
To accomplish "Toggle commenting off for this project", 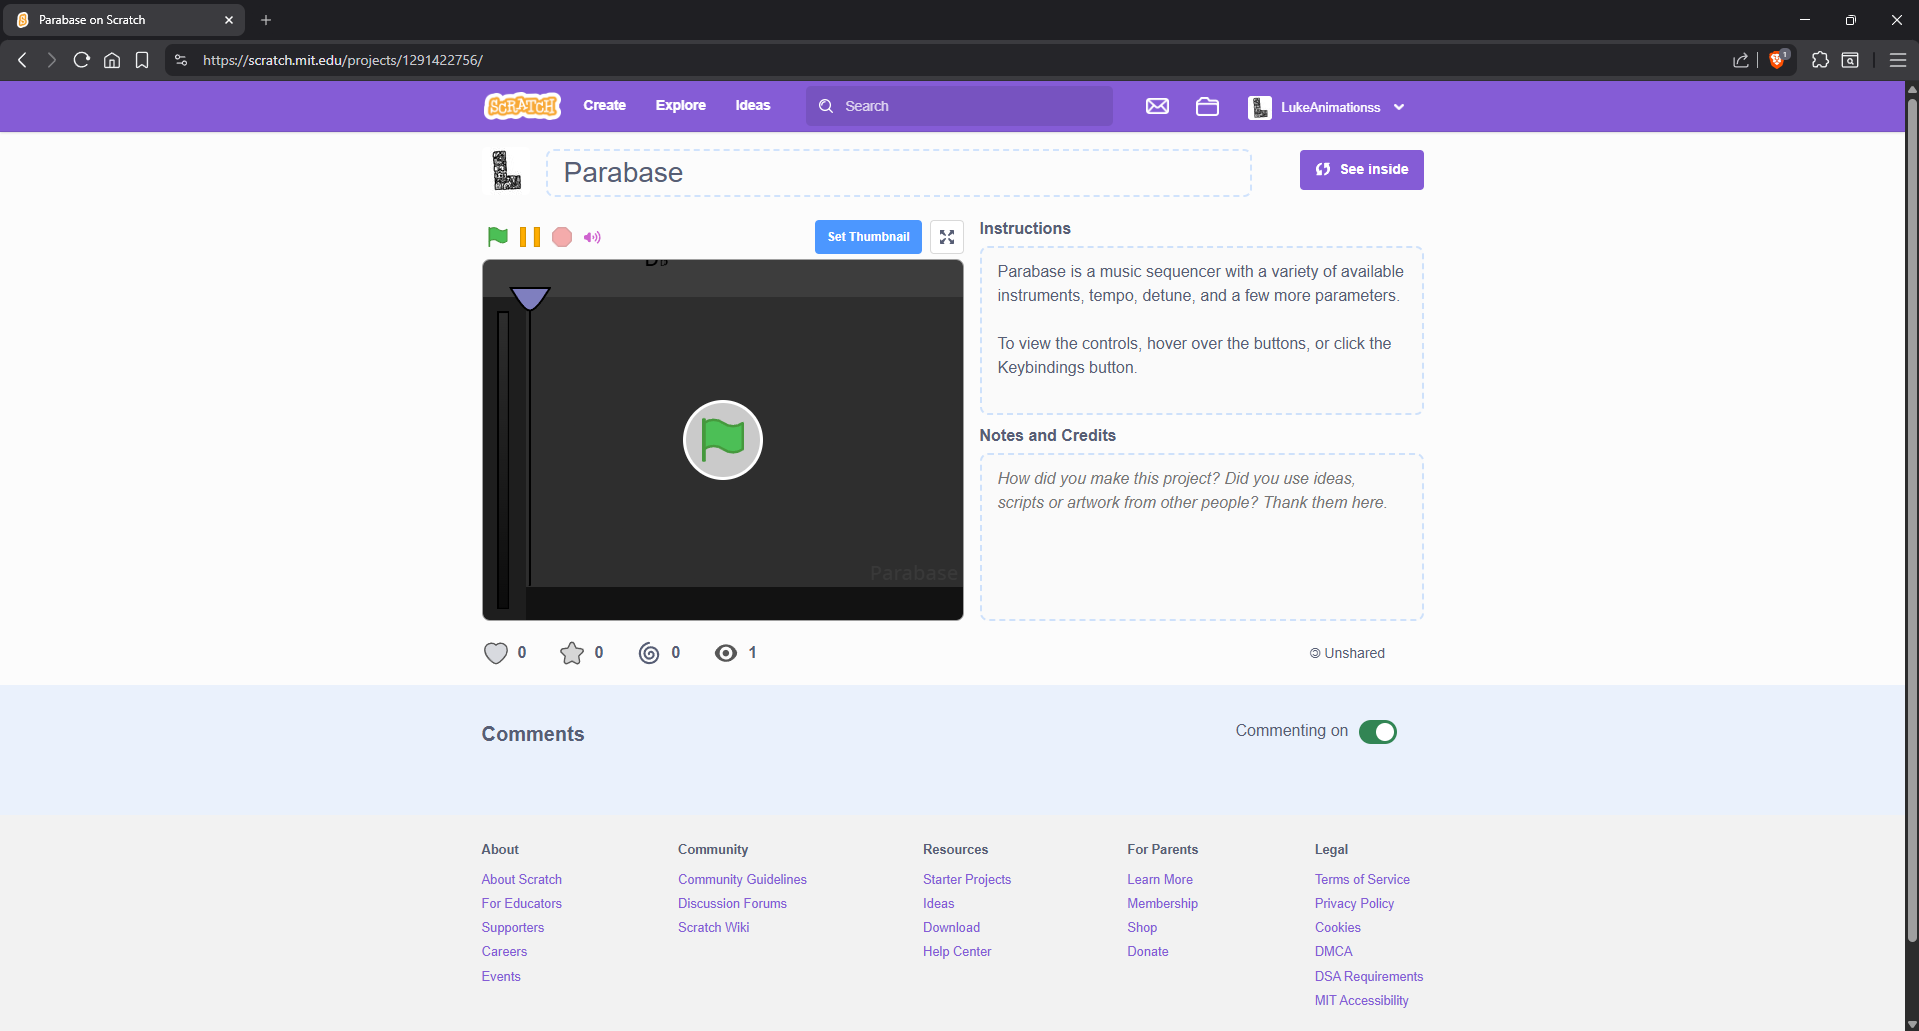I will pyautogui.click(x=1377, y=731).
